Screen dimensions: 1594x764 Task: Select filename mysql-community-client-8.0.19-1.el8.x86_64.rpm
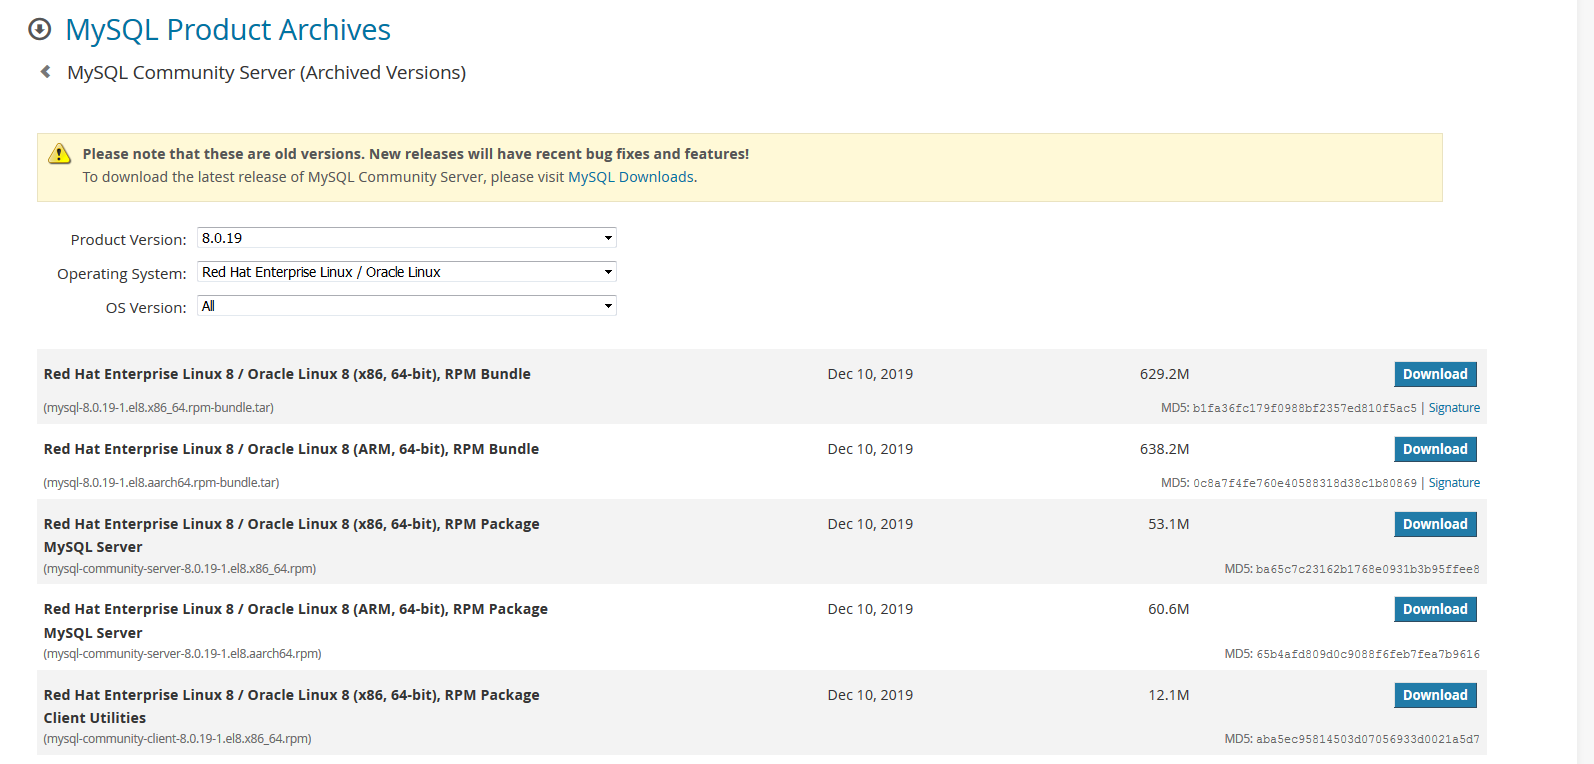point(178,739)
